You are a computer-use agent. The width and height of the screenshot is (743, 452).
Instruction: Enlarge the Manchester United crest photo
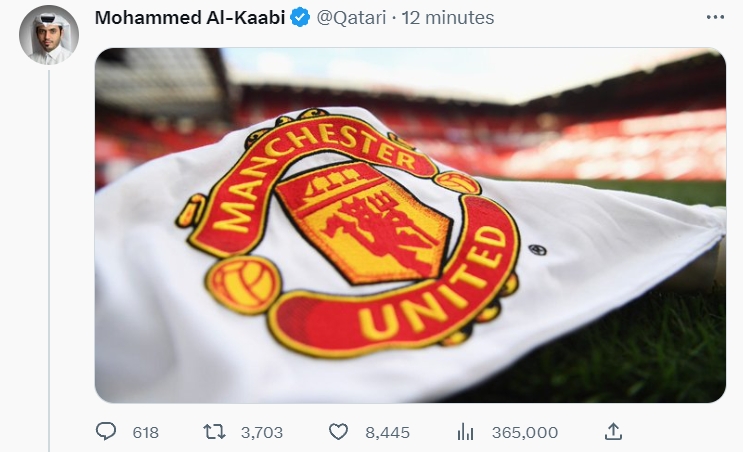click(410, 226)
